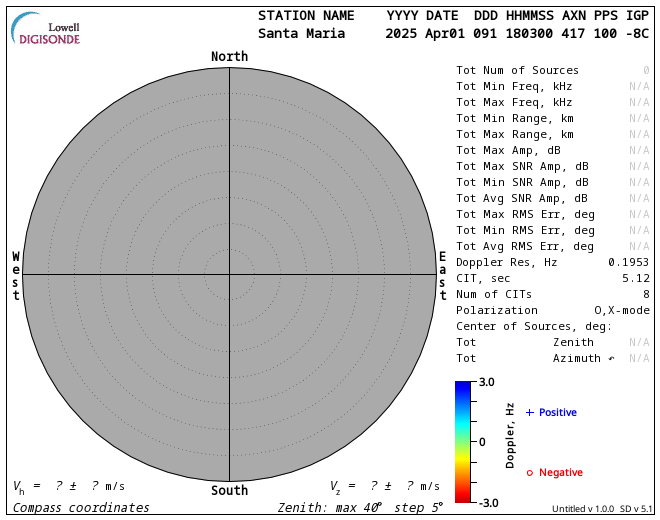Click the time value 180300

coord(529,33)
